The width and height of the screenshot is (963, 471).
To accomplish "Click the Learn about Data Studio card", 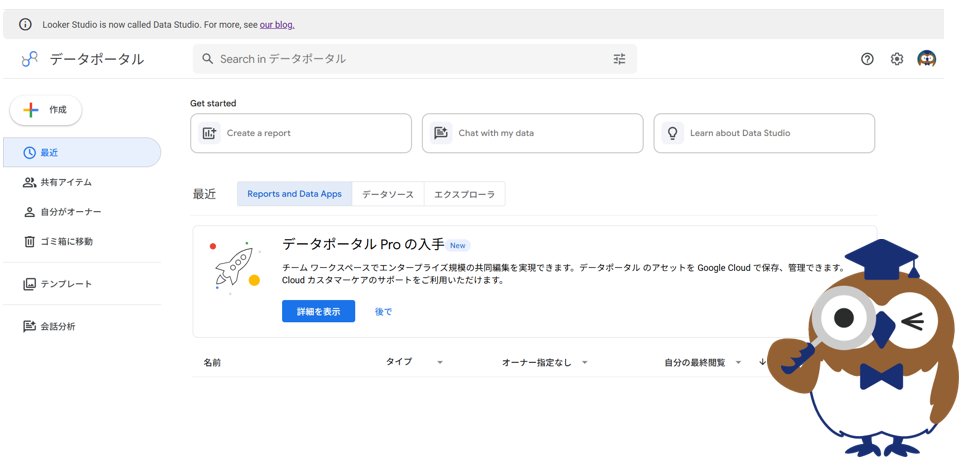I will (764, 133).
